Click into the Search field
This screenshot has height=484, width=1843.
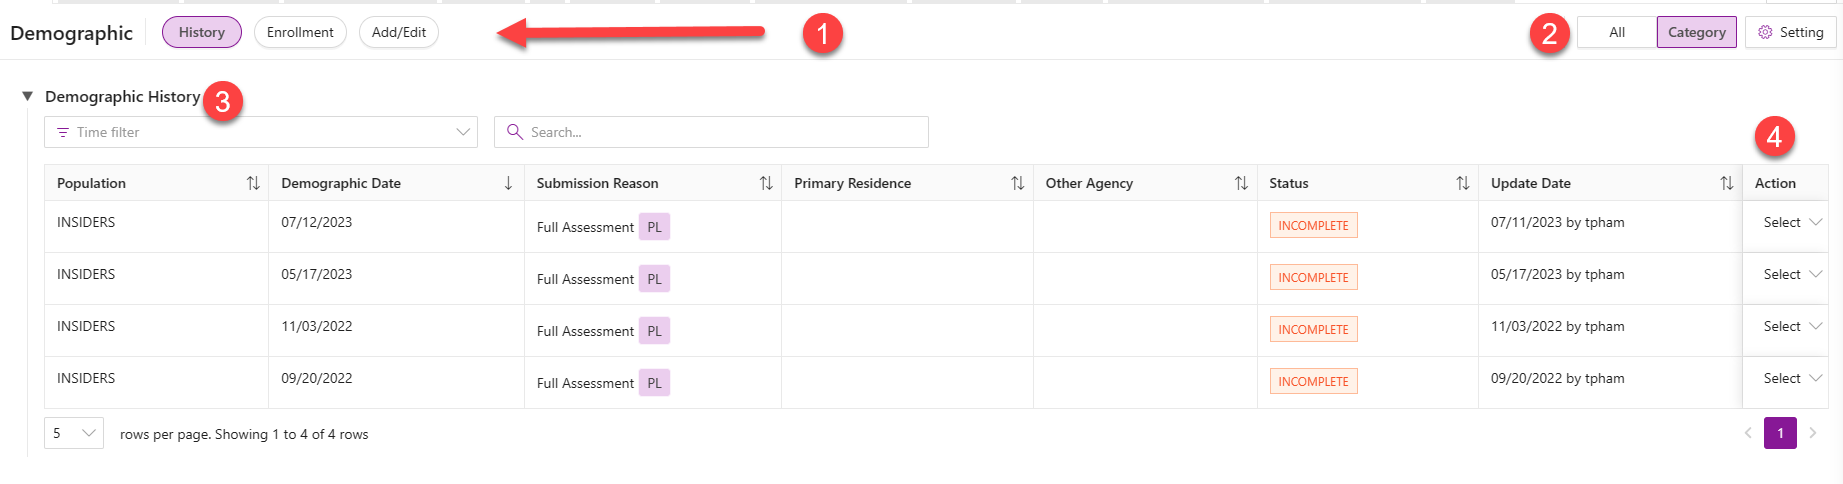point(711,132)
